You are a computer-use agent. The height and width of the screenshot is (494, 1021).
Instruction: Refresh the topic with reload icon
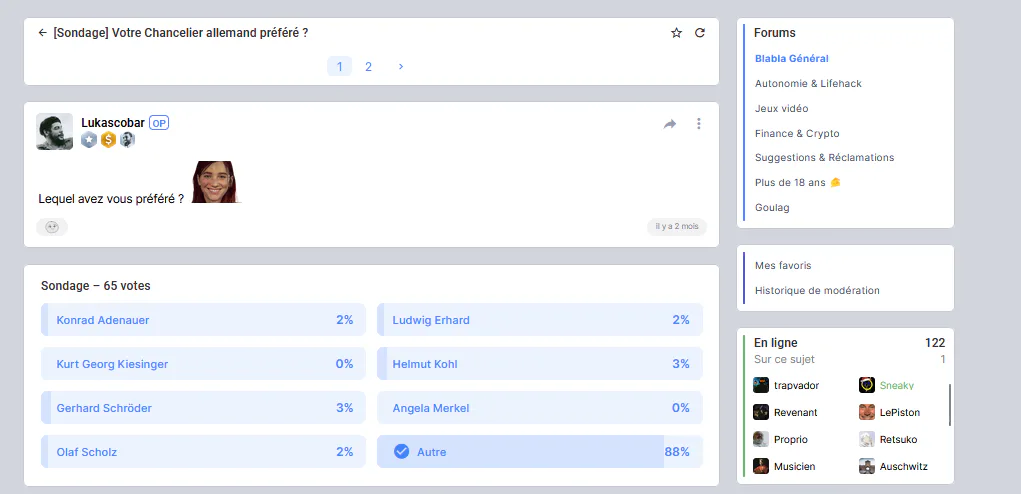click(x=700, y=33)
